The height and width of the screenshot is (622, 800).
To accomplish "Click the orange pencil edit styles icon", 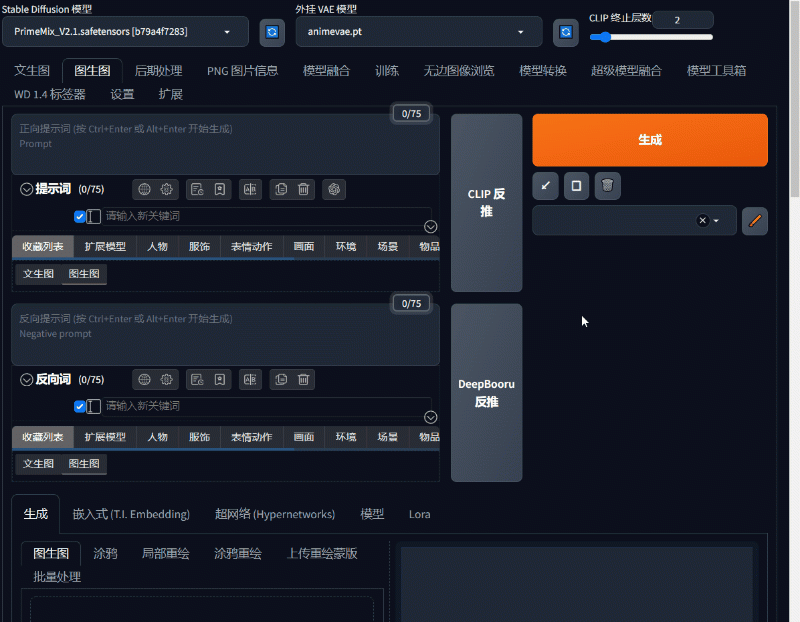I will pos(755,221).
